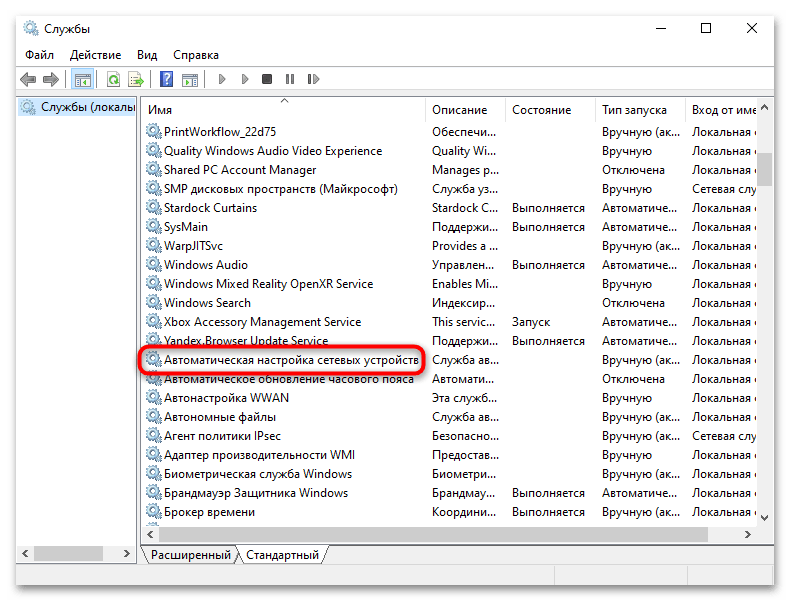This screenshot has height=601, width=790.
Task: Click the Start service play icon
Action: coord(222,79)
